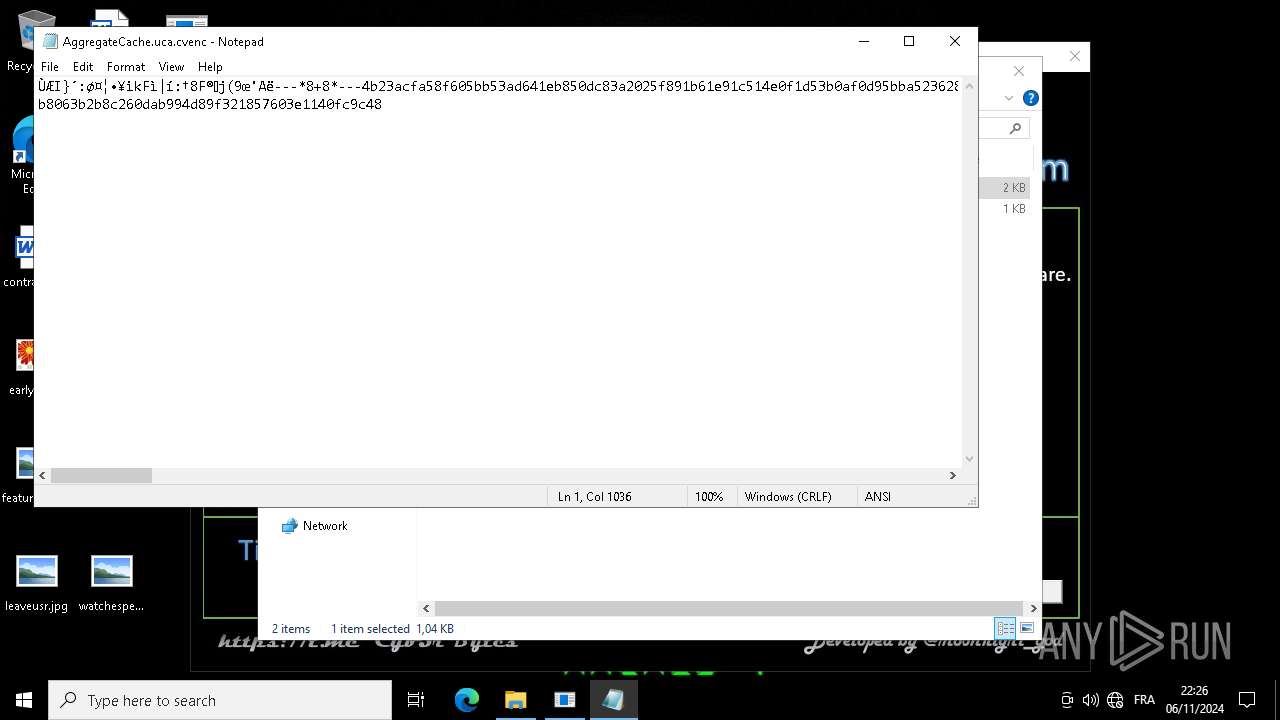Image resolution: width=1280 pixels, height=720 pixels.
Task: Close the background ransom window
Action: point(1075,56)
